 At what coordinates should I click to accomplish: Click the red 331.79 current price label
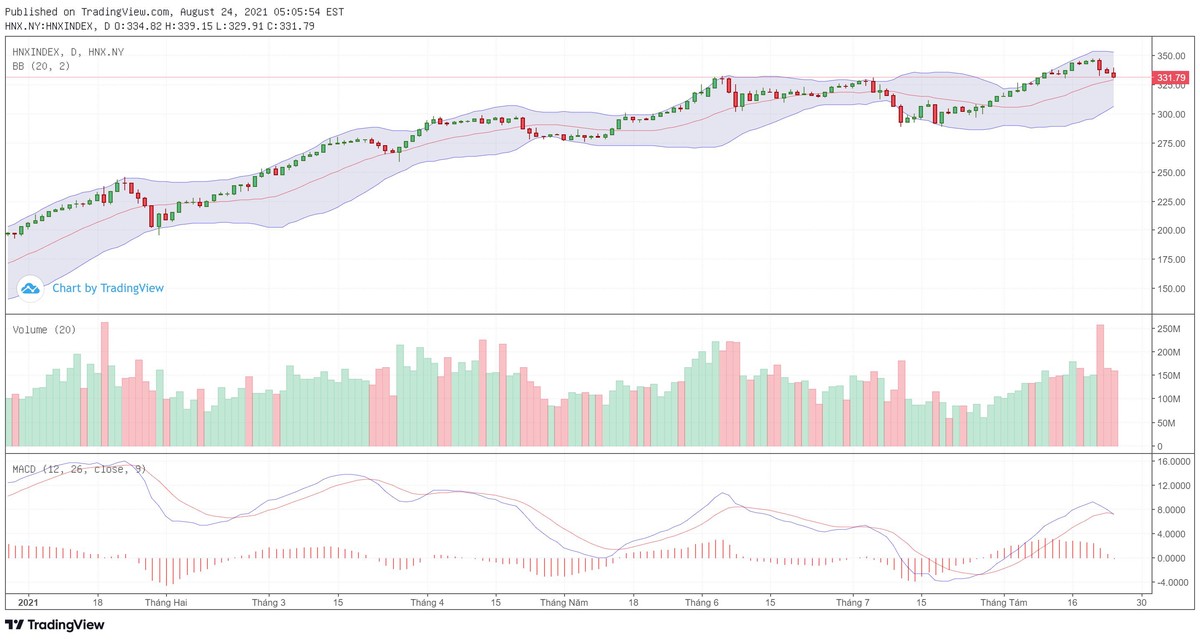[x=1170, y=78]
